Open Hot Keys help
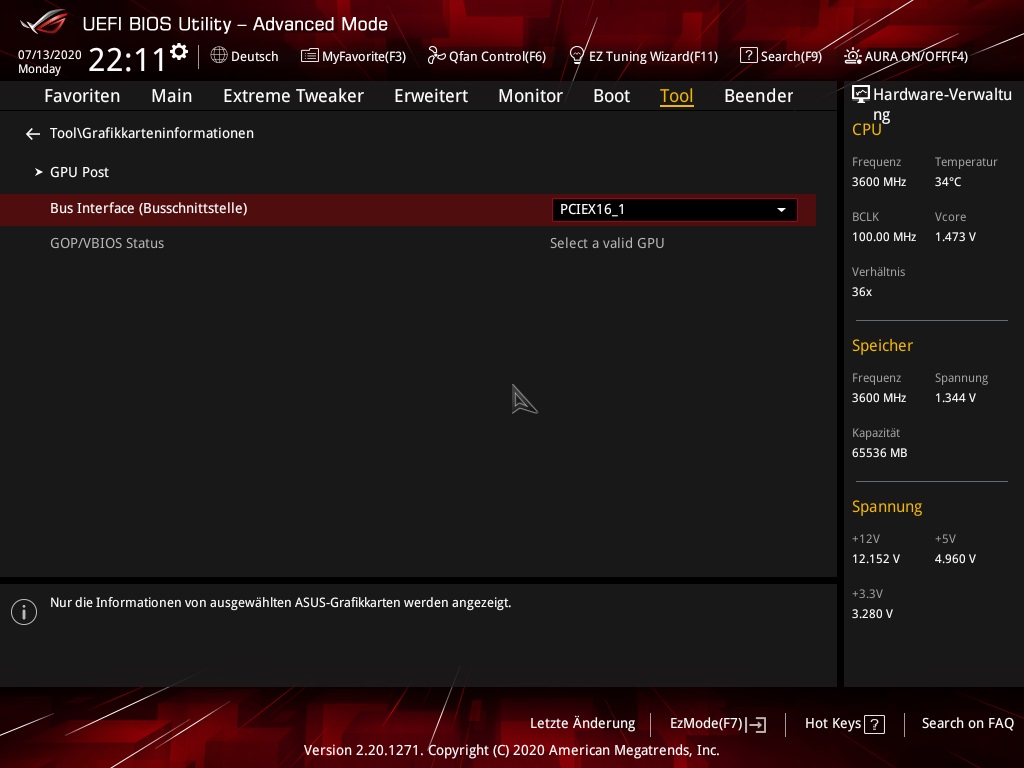The height and width of the screenshot is (768, 1024). point(844,724)
